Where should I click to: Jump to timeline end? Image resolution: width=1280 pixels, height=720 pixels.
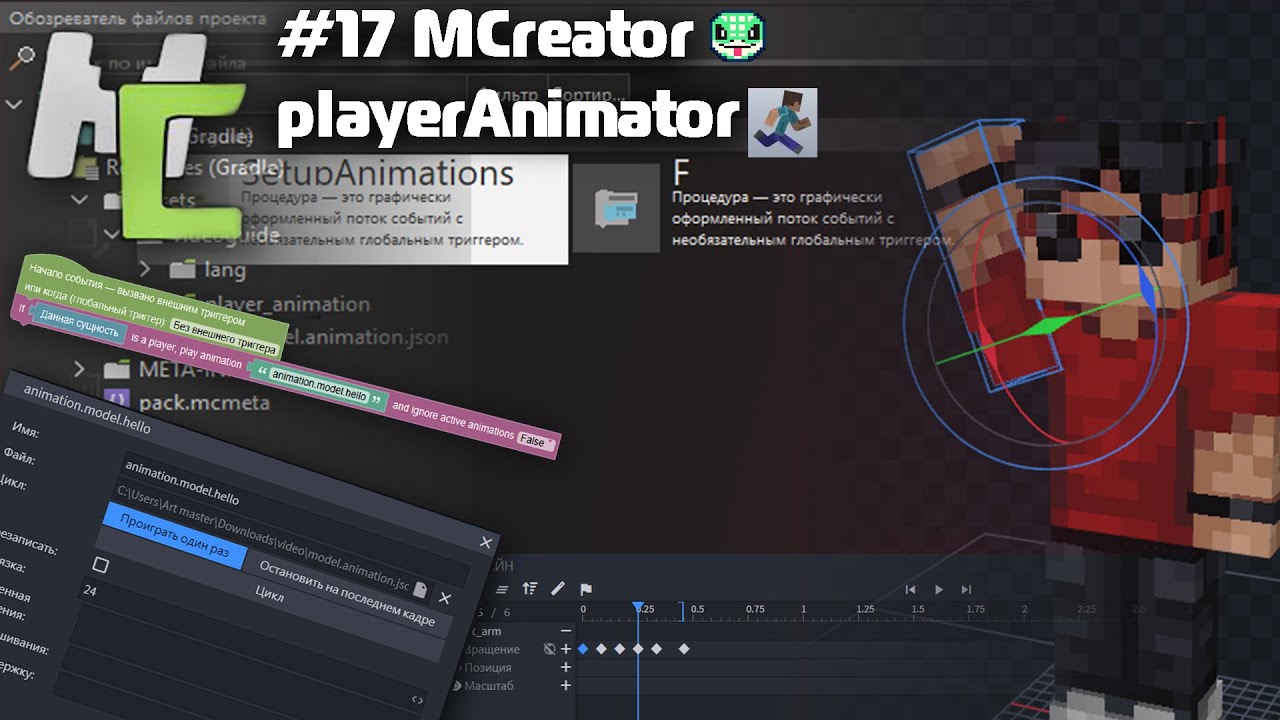click(x=965, y=589)
